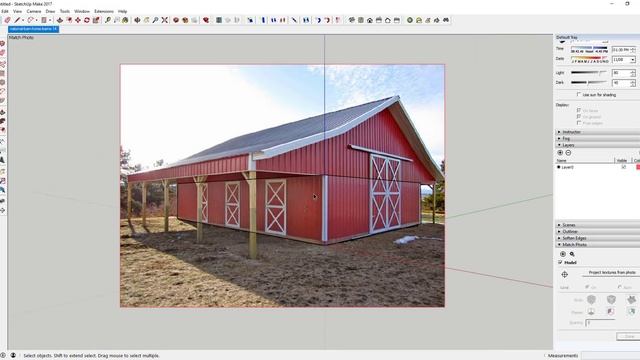The width and height of the screenshot is (640, 360).
Task: Click the Add Location green icon
Action: (x=409, y=20)
